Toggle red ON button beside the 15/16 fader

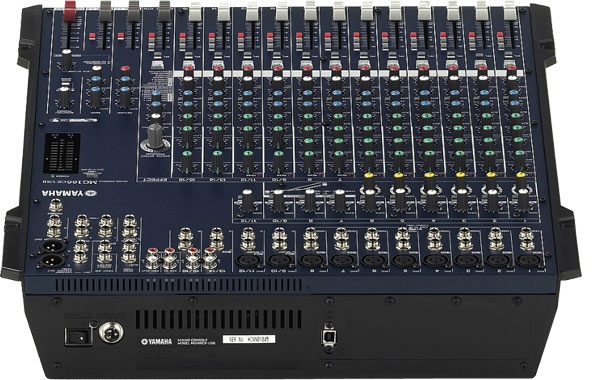182,37
